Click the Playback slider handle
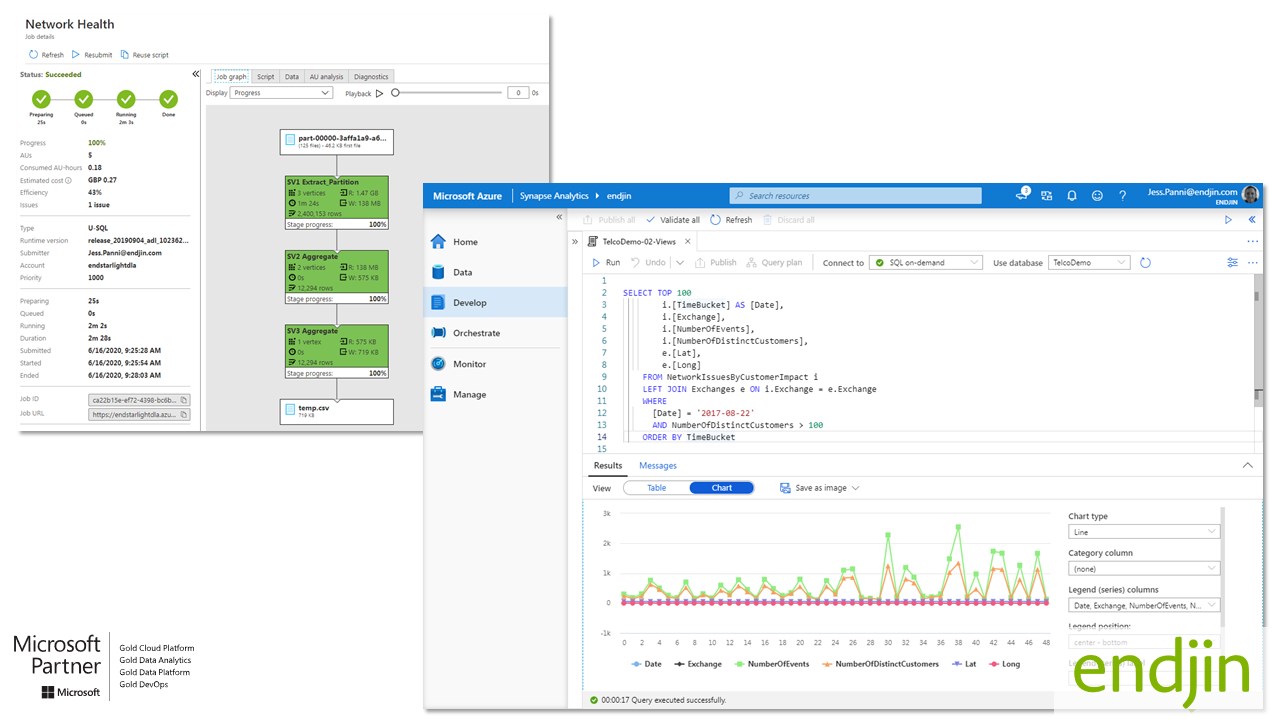1280x720 pixels. [396, 93]
